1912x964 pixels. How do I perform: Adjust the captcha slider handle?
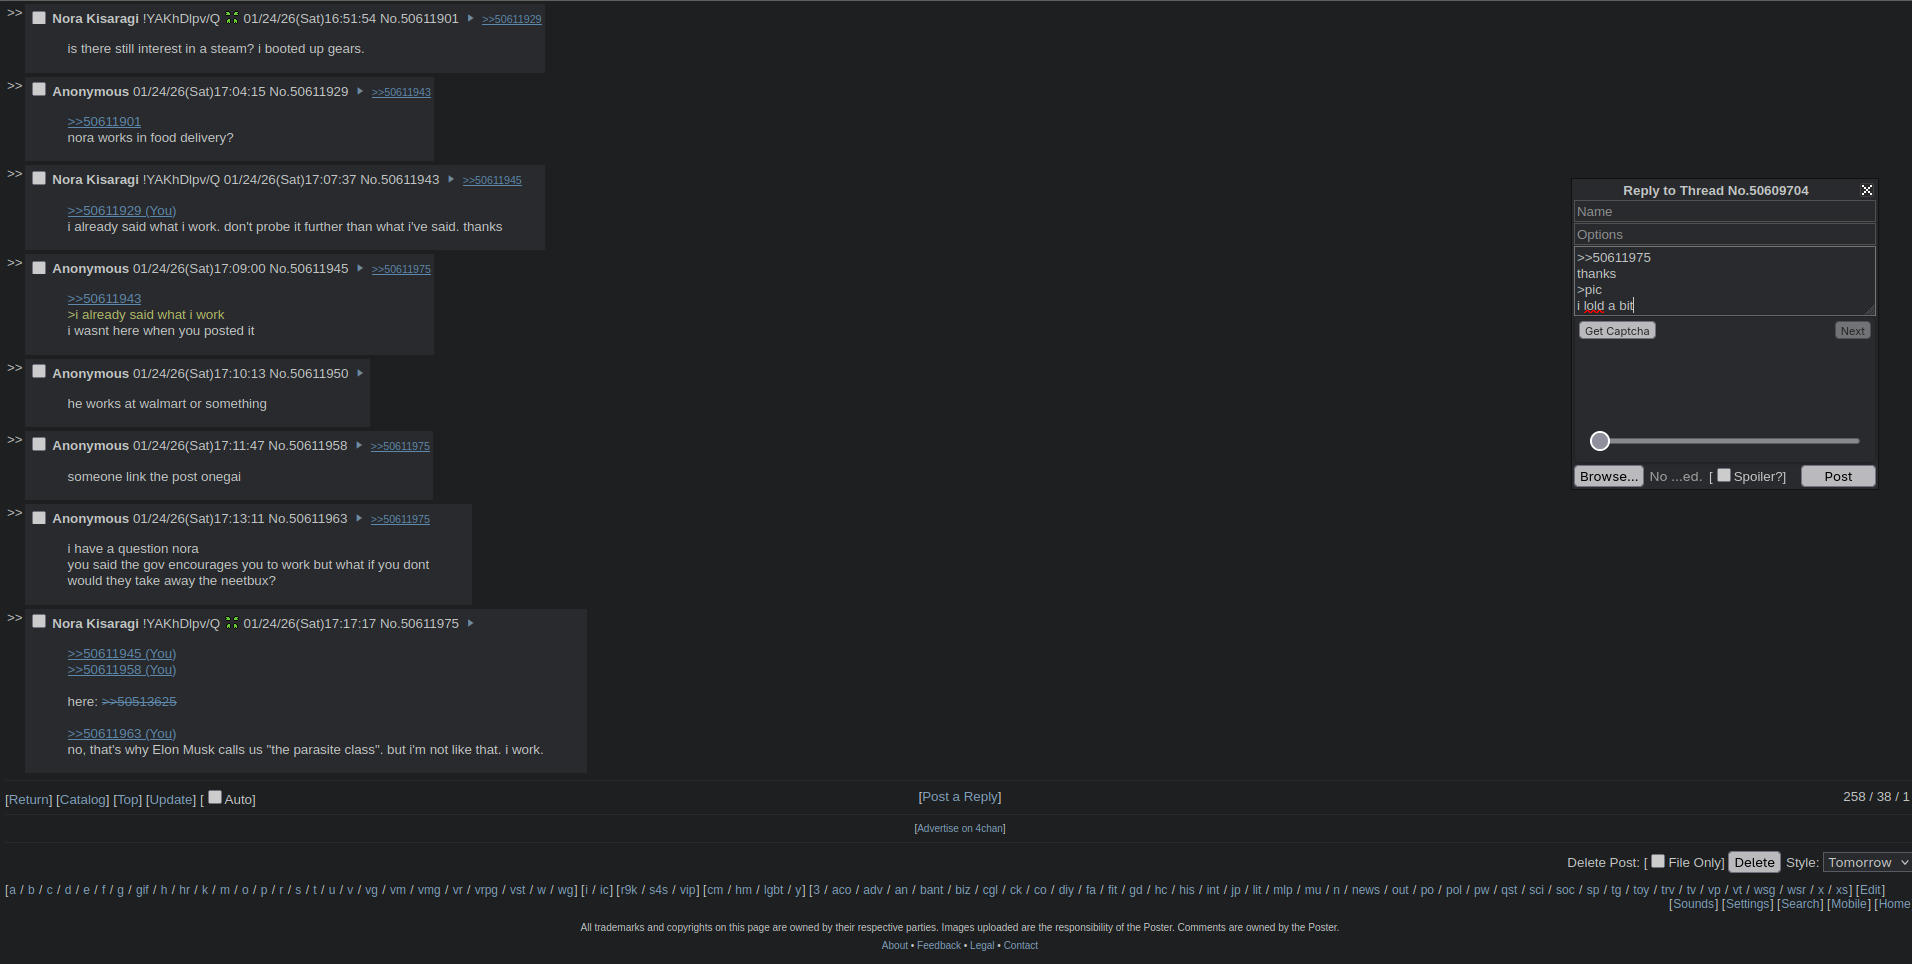1600,441
